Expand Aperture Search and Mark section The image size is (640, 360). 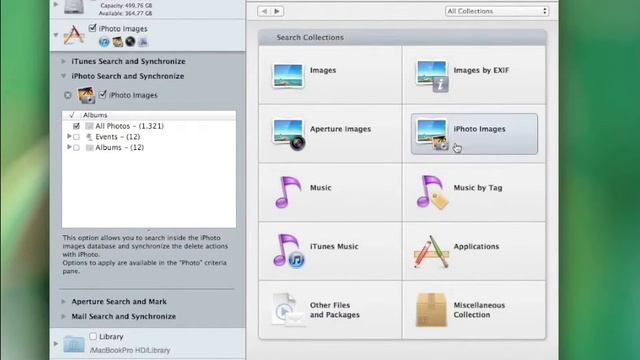pos(64,302)
